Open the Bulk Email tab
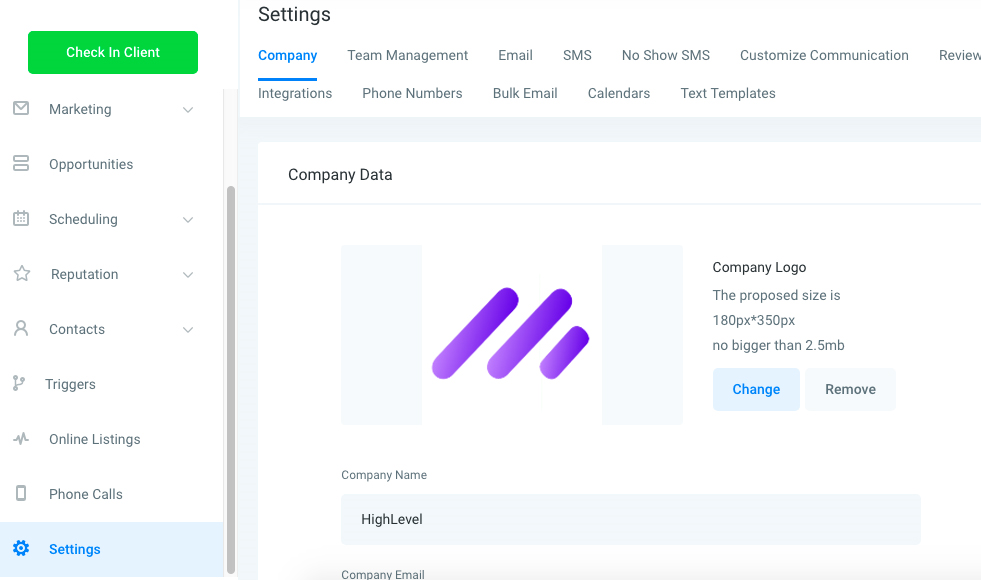This screenshot has width=981, height=580. tap(525, 93)
